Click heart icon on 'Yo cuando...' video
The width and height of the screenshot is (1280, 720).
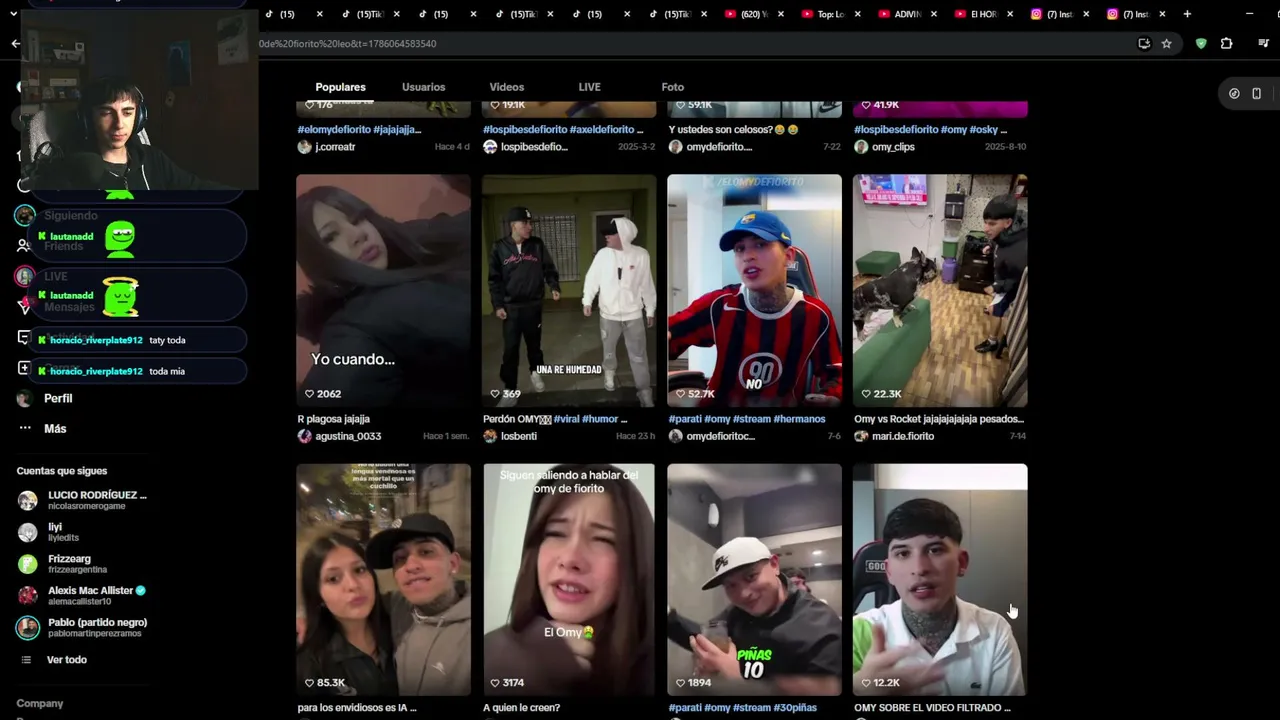310,394
